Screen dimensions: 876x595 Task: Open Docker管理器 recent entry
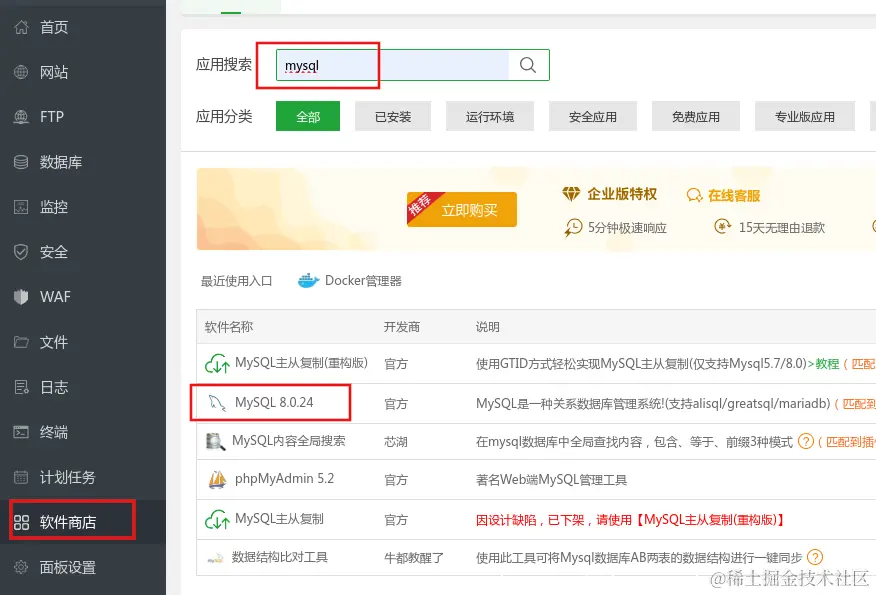[350, 280]
